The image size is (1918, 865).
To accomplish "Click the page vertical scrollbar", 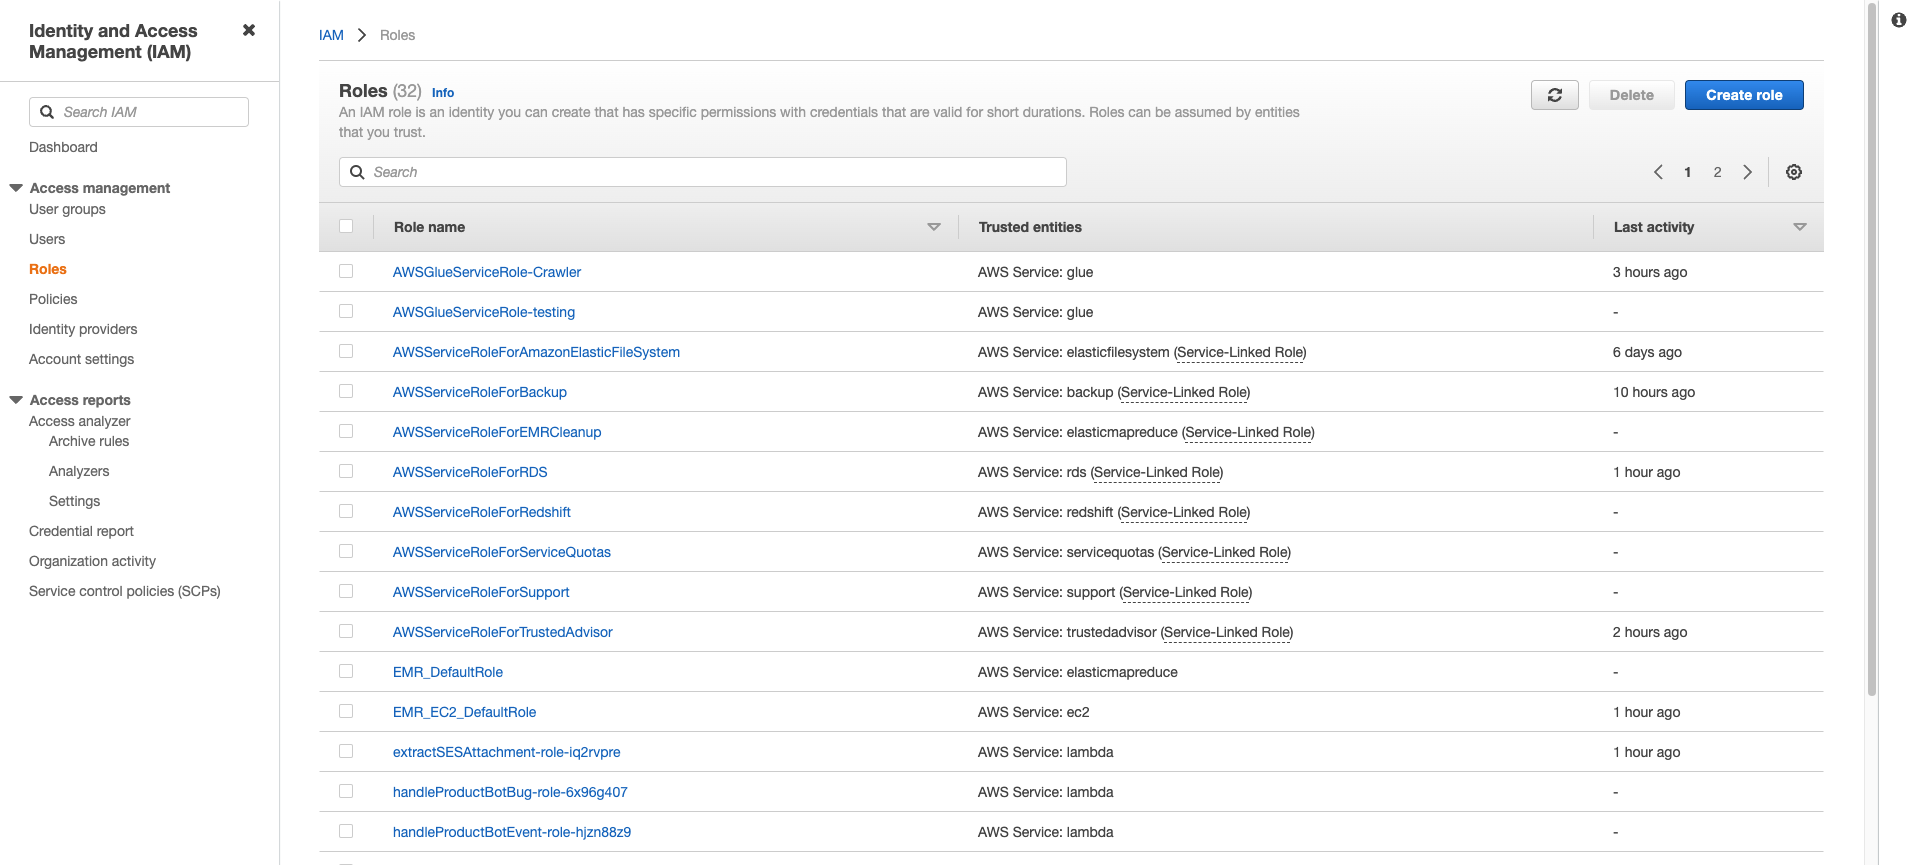I will click(1872, 350).
